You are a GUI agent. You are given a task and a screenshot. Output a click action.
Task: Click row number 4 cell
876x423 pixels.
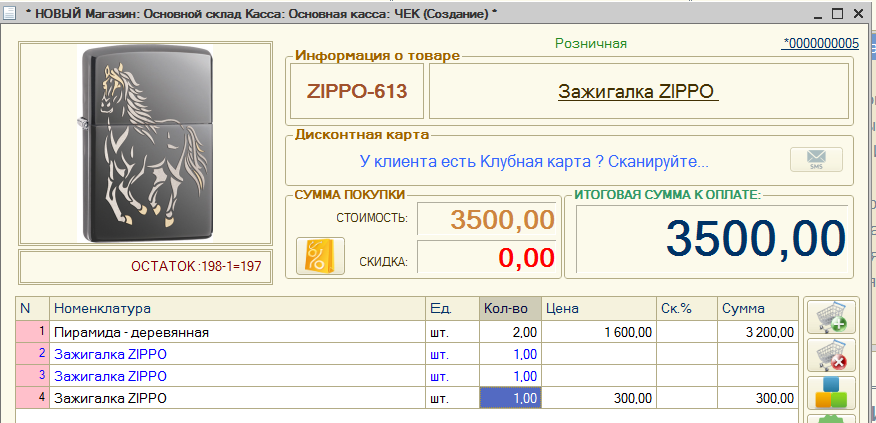33,398
